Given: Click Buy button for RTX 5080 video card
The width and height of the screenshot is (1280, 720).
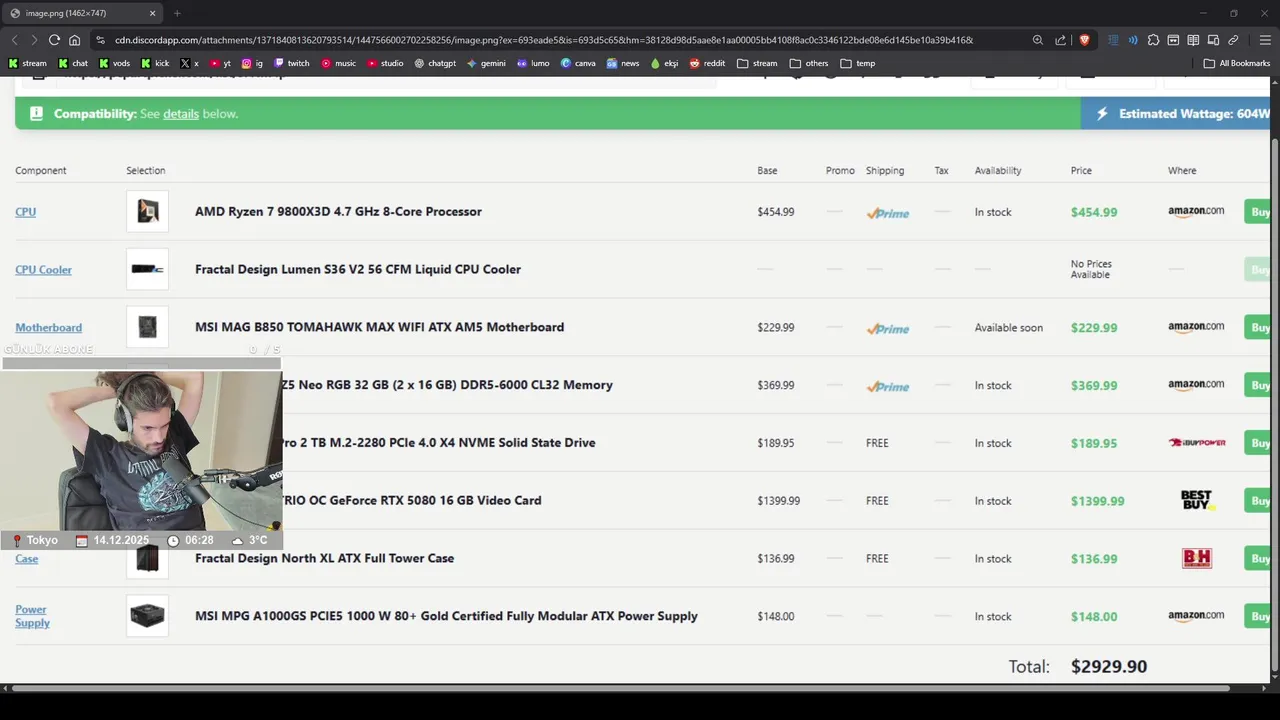Looking at the screenshot, I should coord(1257,501).
